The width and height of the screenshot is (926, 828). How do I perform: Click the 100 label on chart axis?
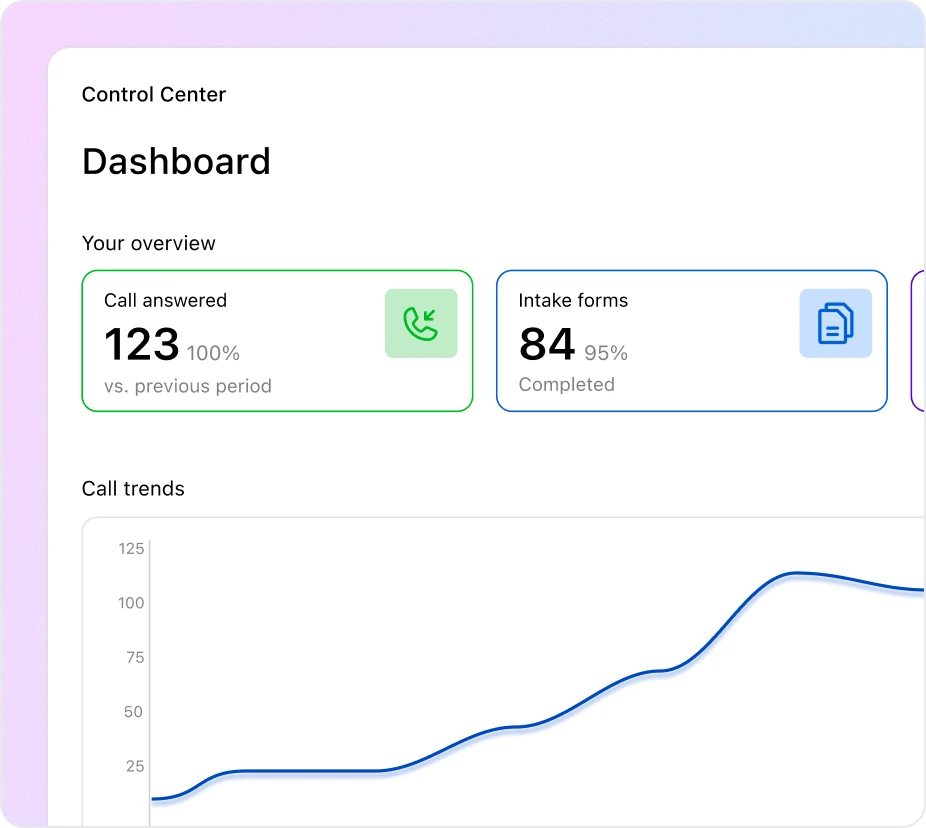(x=131, y=603)
